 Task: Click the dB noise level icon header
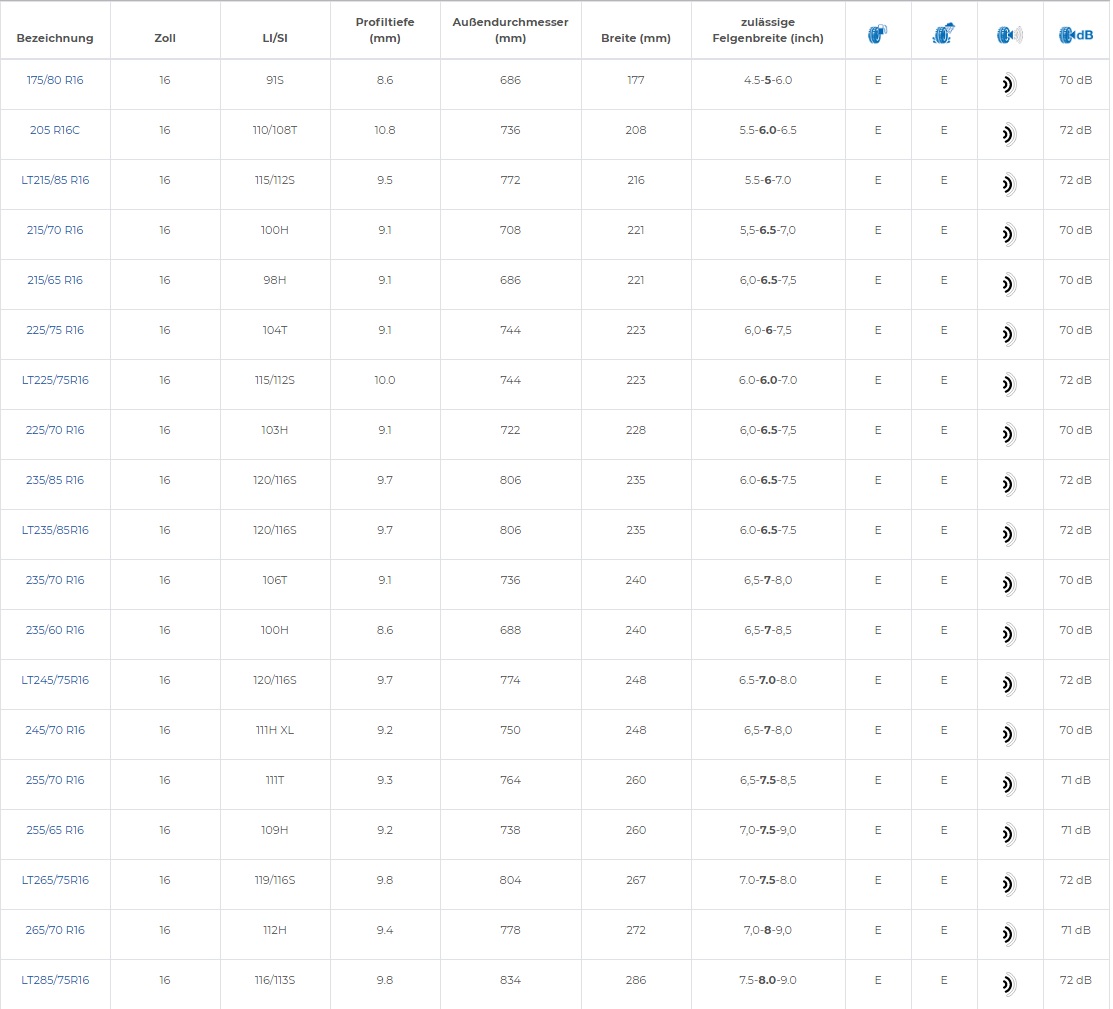1075,34
